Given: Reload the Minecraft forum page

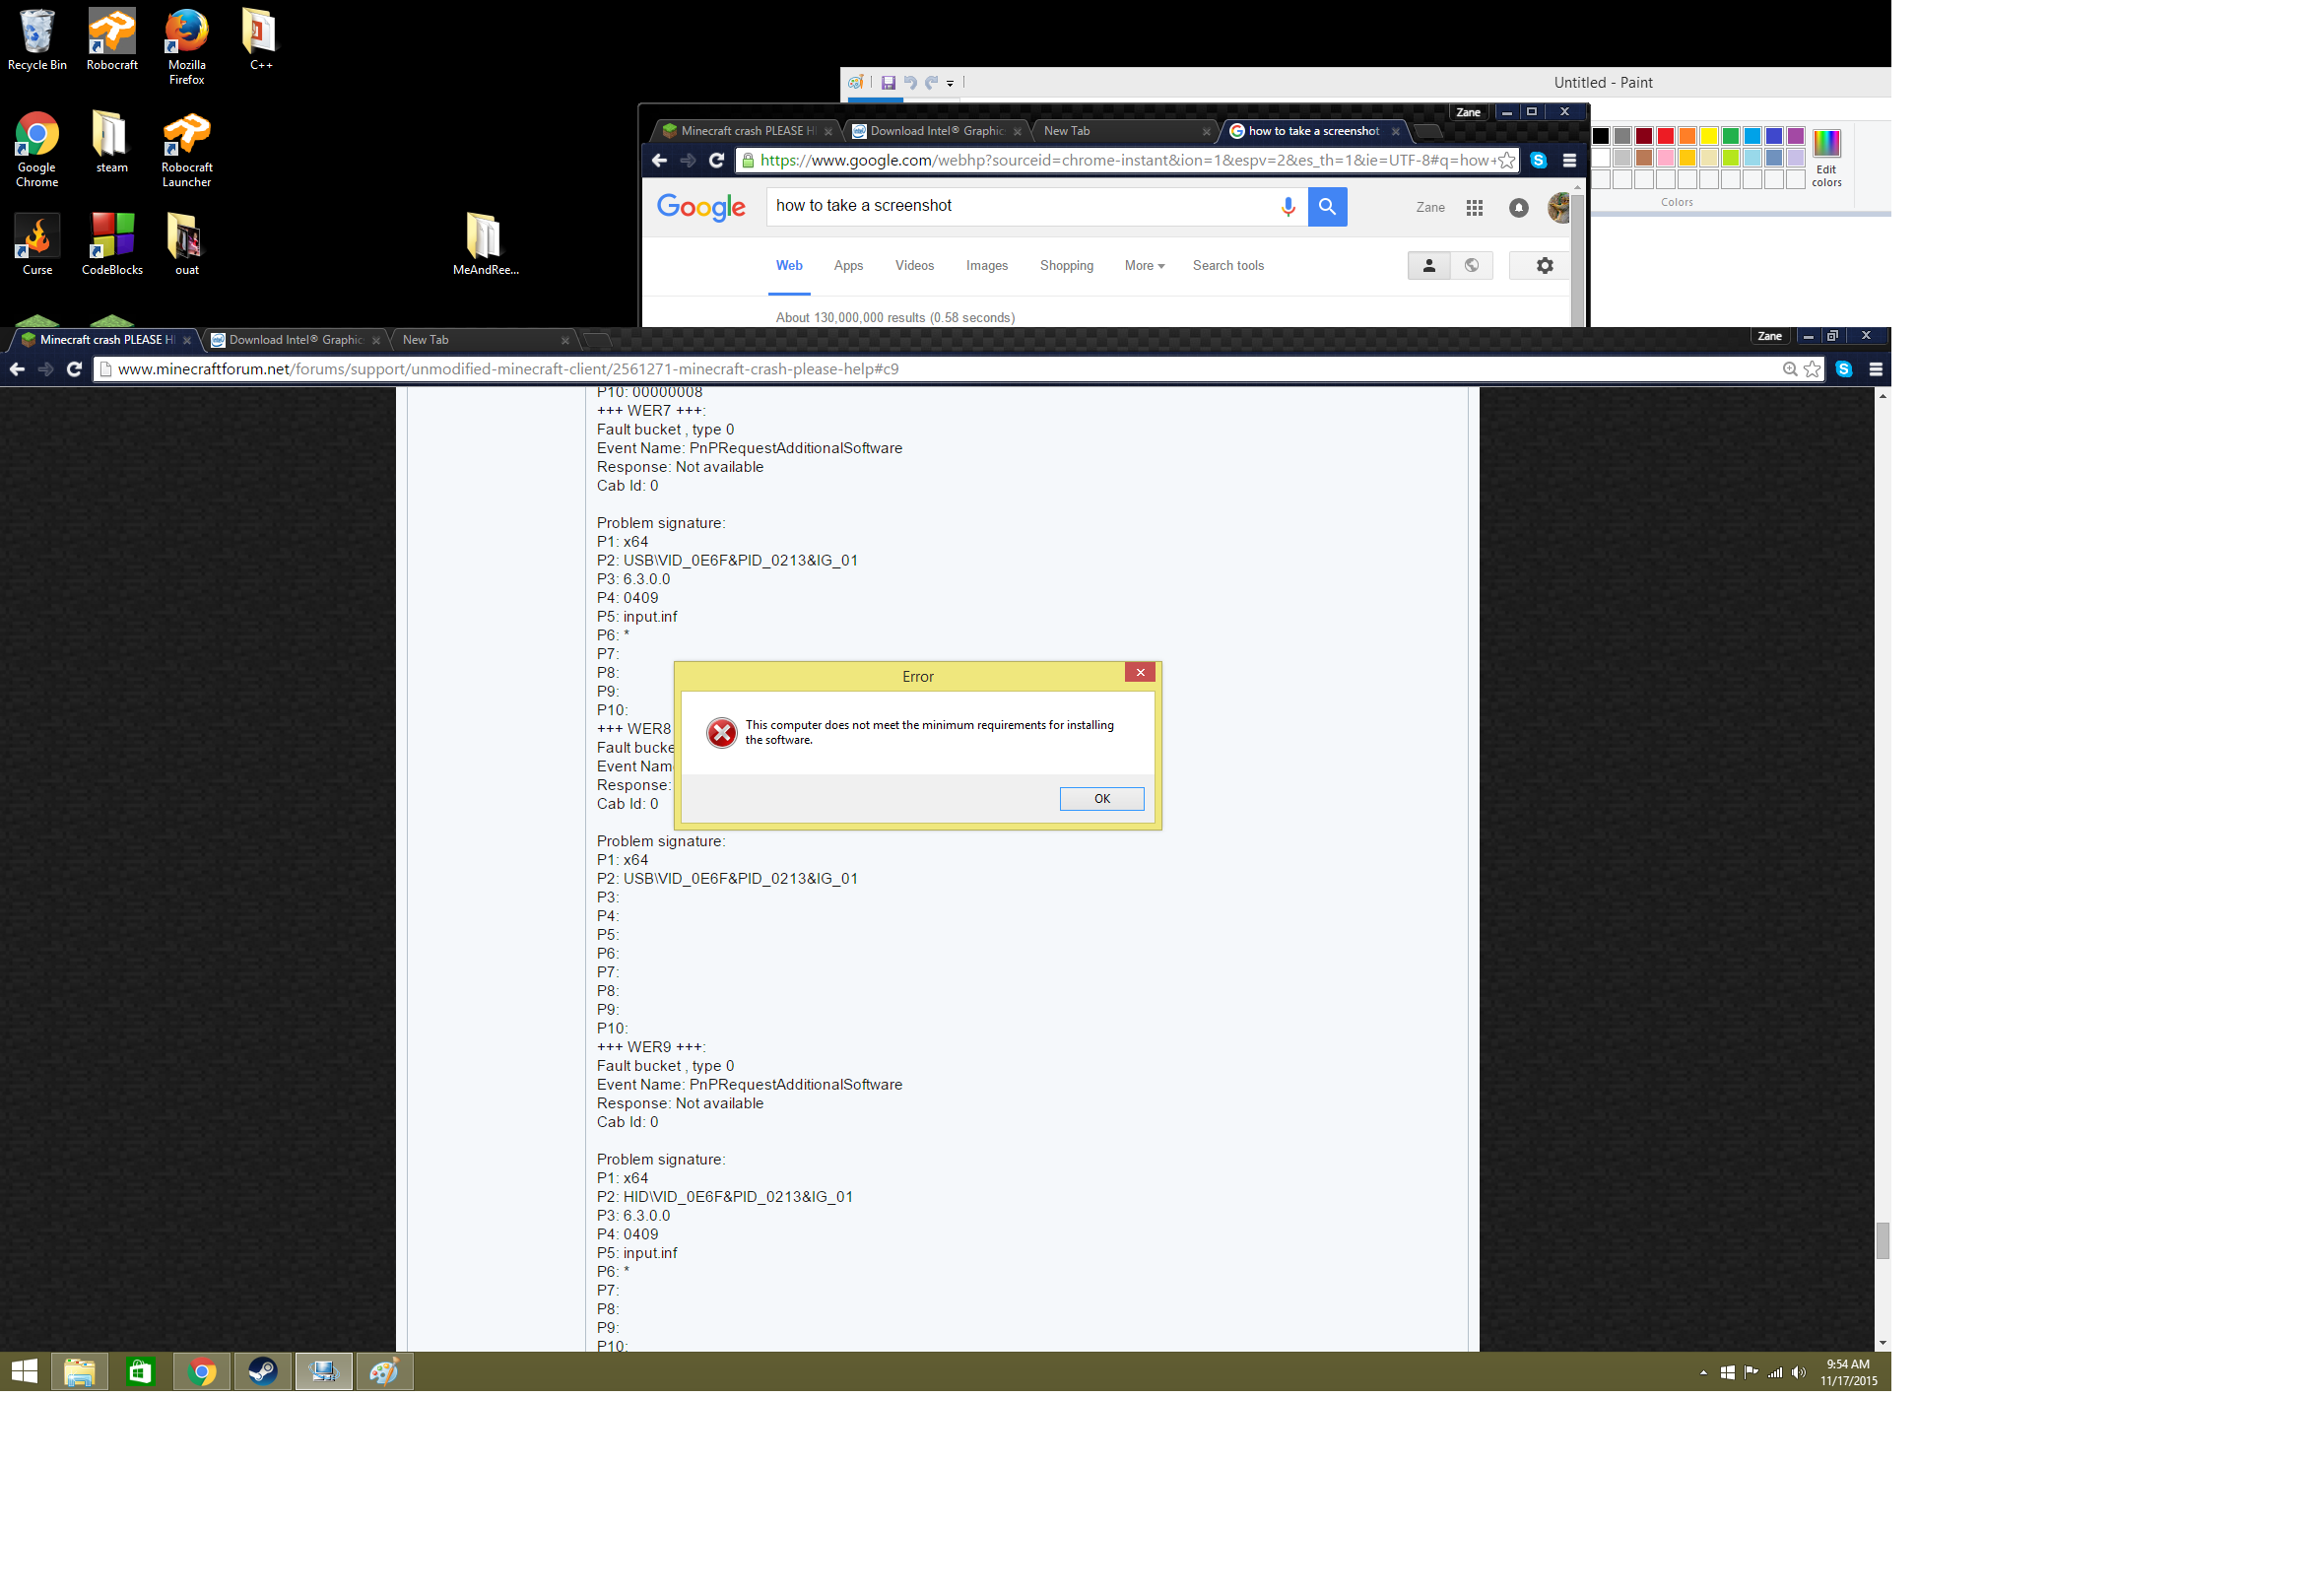Looking at the screenshot, I should click(74, 369).
